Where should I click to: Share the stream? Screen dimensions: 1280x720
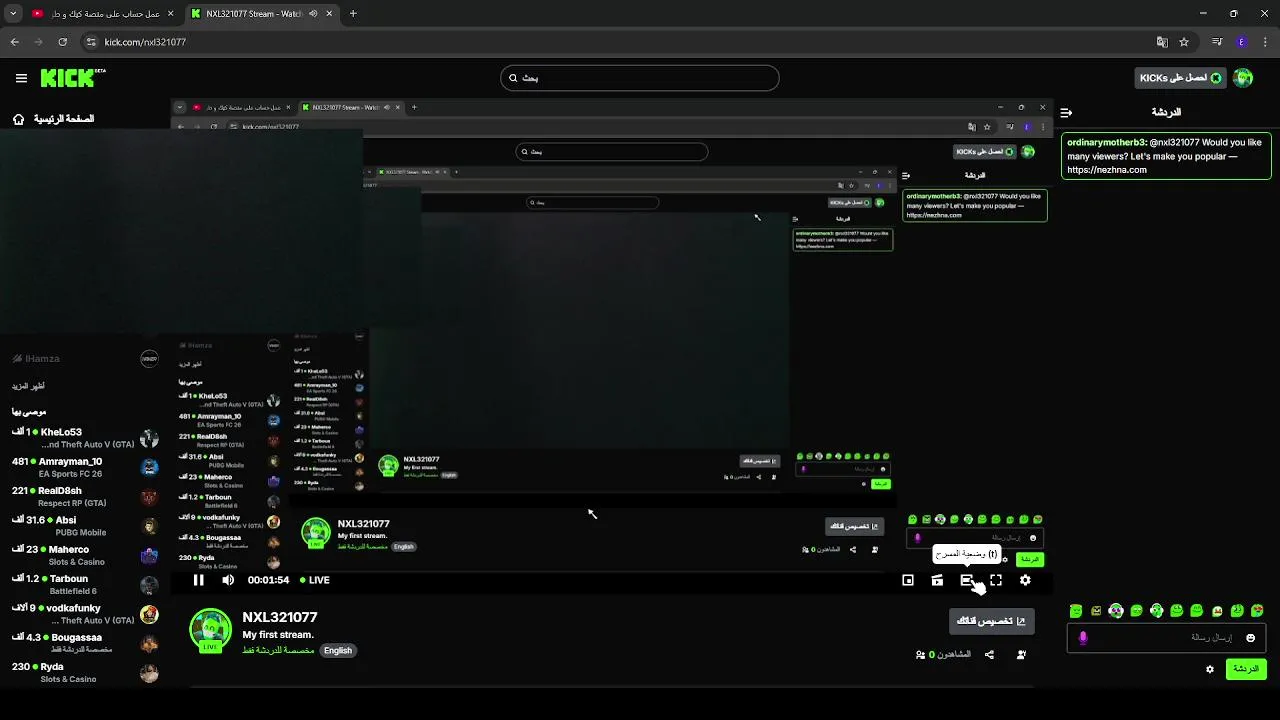(x=989, y=655)
